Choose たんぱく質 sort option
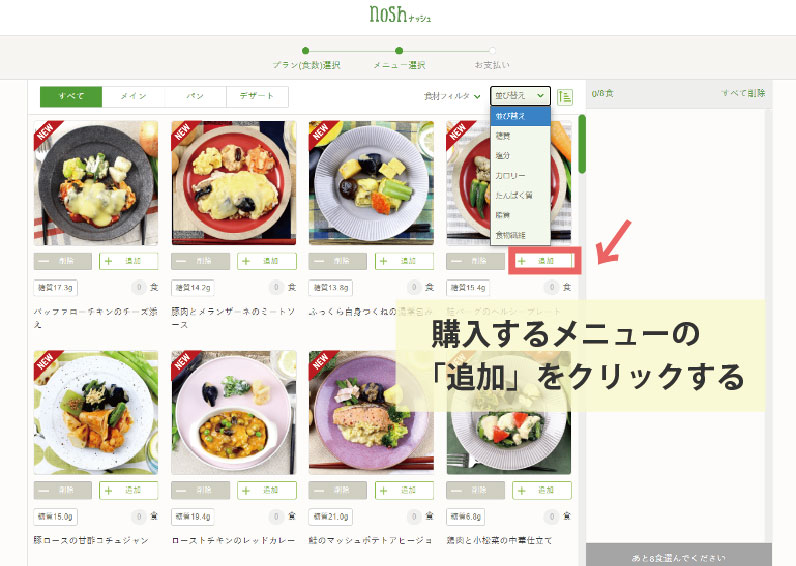 tap(520, 195)
